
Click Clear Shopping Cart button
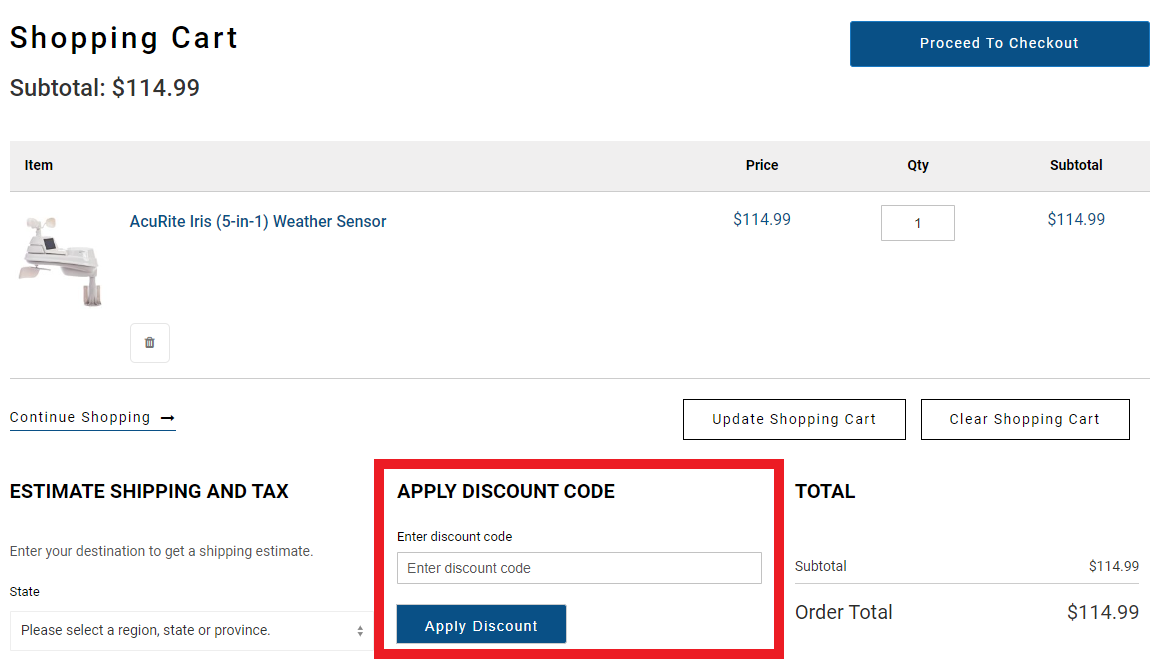pyautogui.click(x=1025, y=419)
